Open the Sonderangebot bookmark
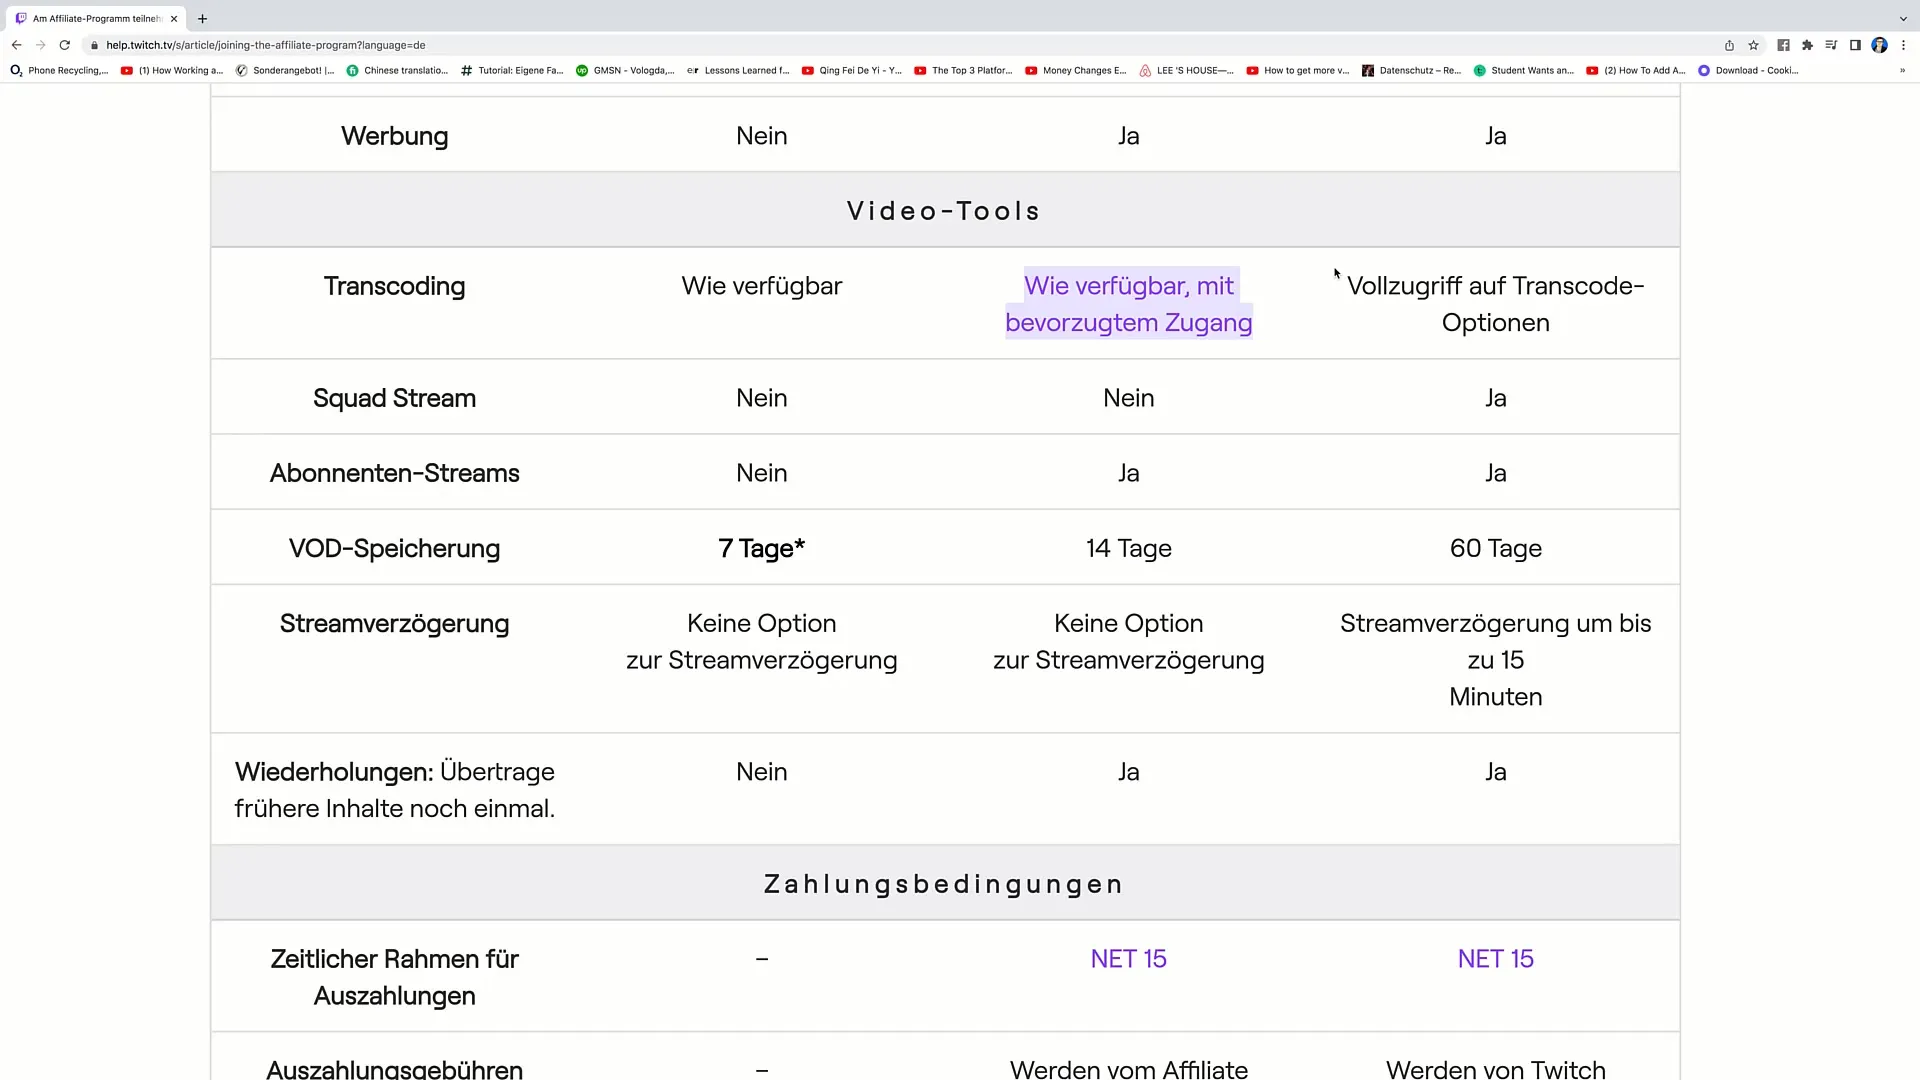The image size is (1920, 1080). 285,71
